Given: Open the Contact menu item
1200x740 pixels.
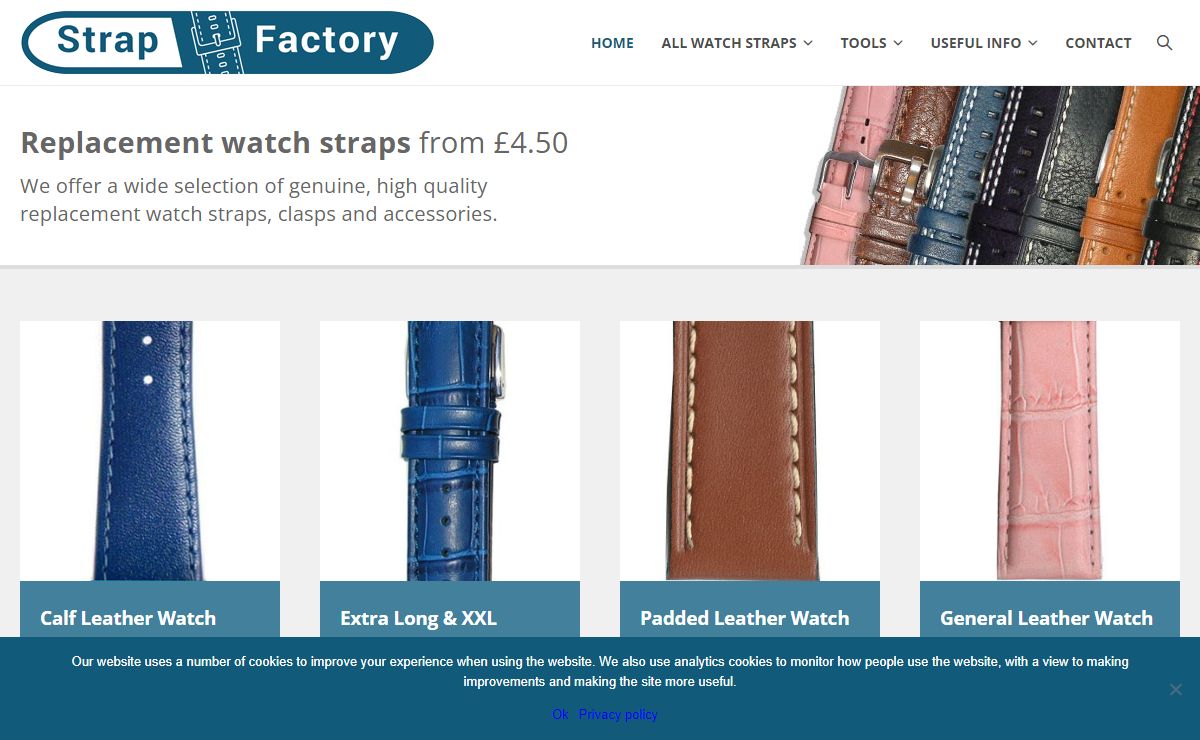Looking at the screenshot, I should (1098, 43).
